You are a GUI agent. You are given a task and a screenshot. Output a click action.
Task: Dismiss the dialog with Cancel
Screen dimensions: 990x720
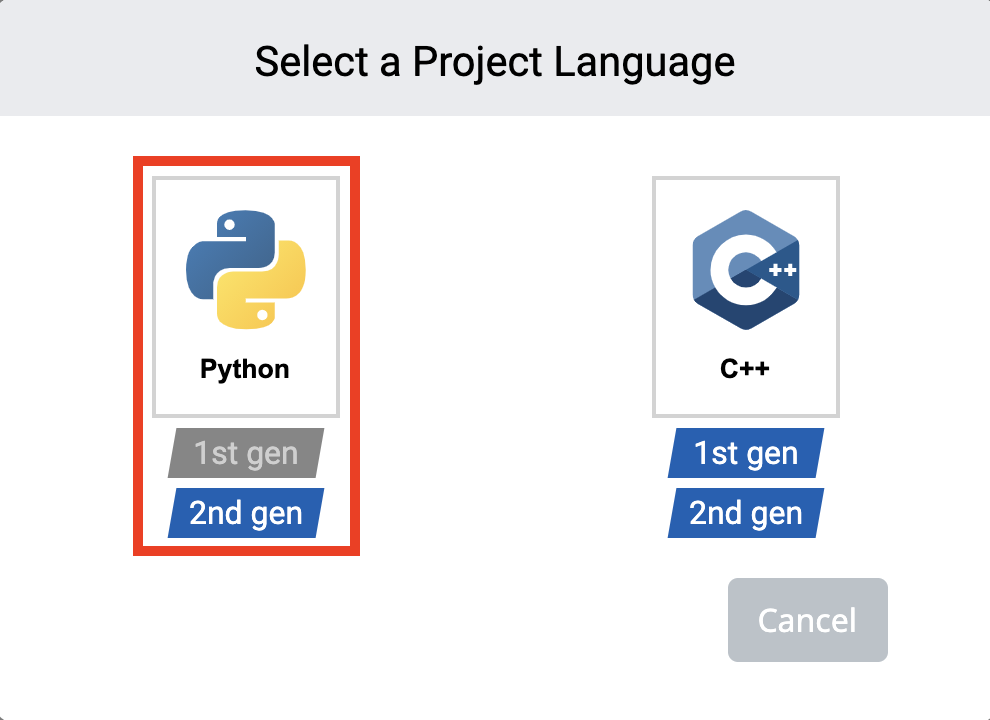807,619
